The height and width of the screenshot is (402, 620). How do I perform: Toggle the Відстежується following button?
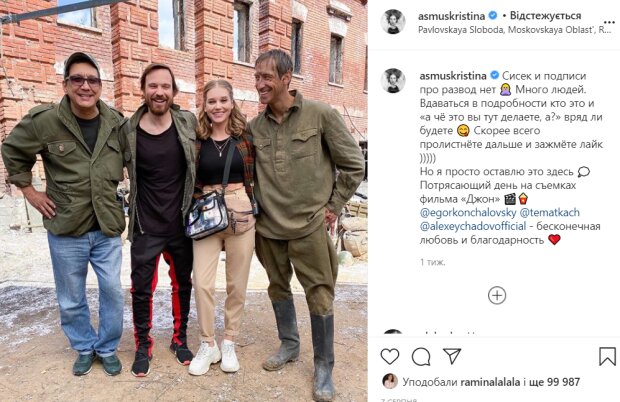pyautogui.click(x=545, y=16)
